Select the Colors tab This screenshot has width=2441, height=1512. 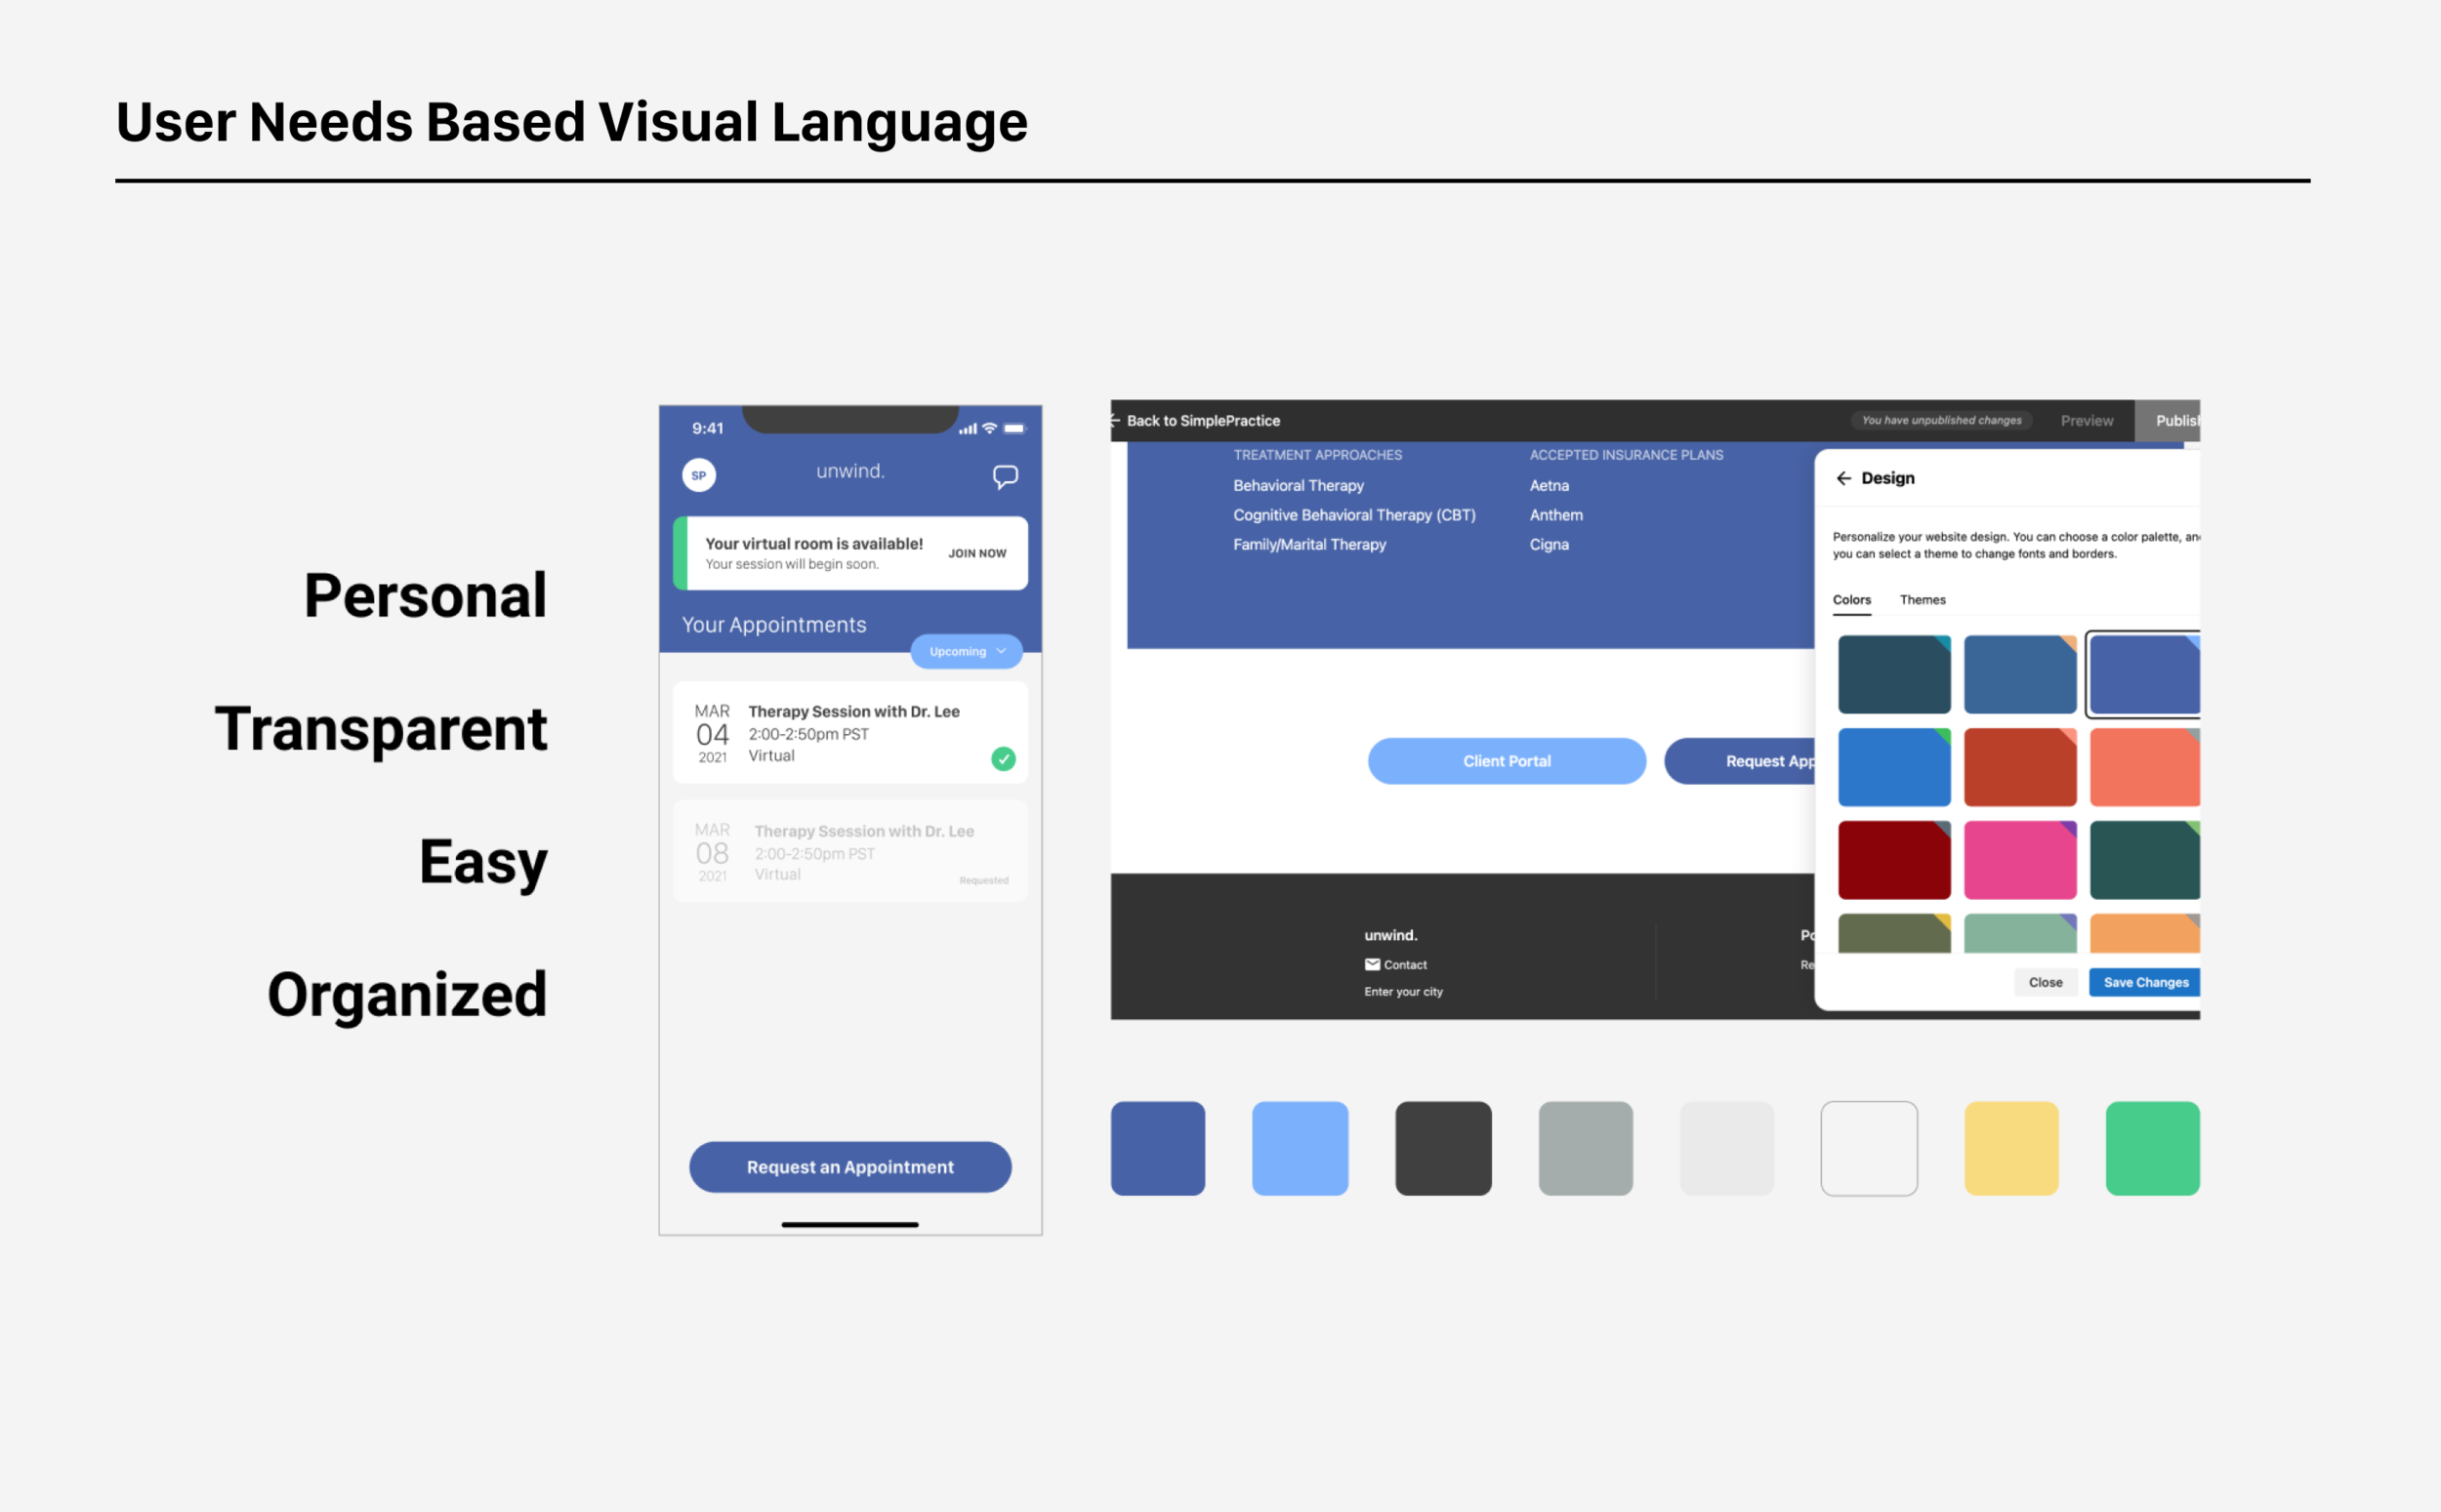tap(1851, 600)
